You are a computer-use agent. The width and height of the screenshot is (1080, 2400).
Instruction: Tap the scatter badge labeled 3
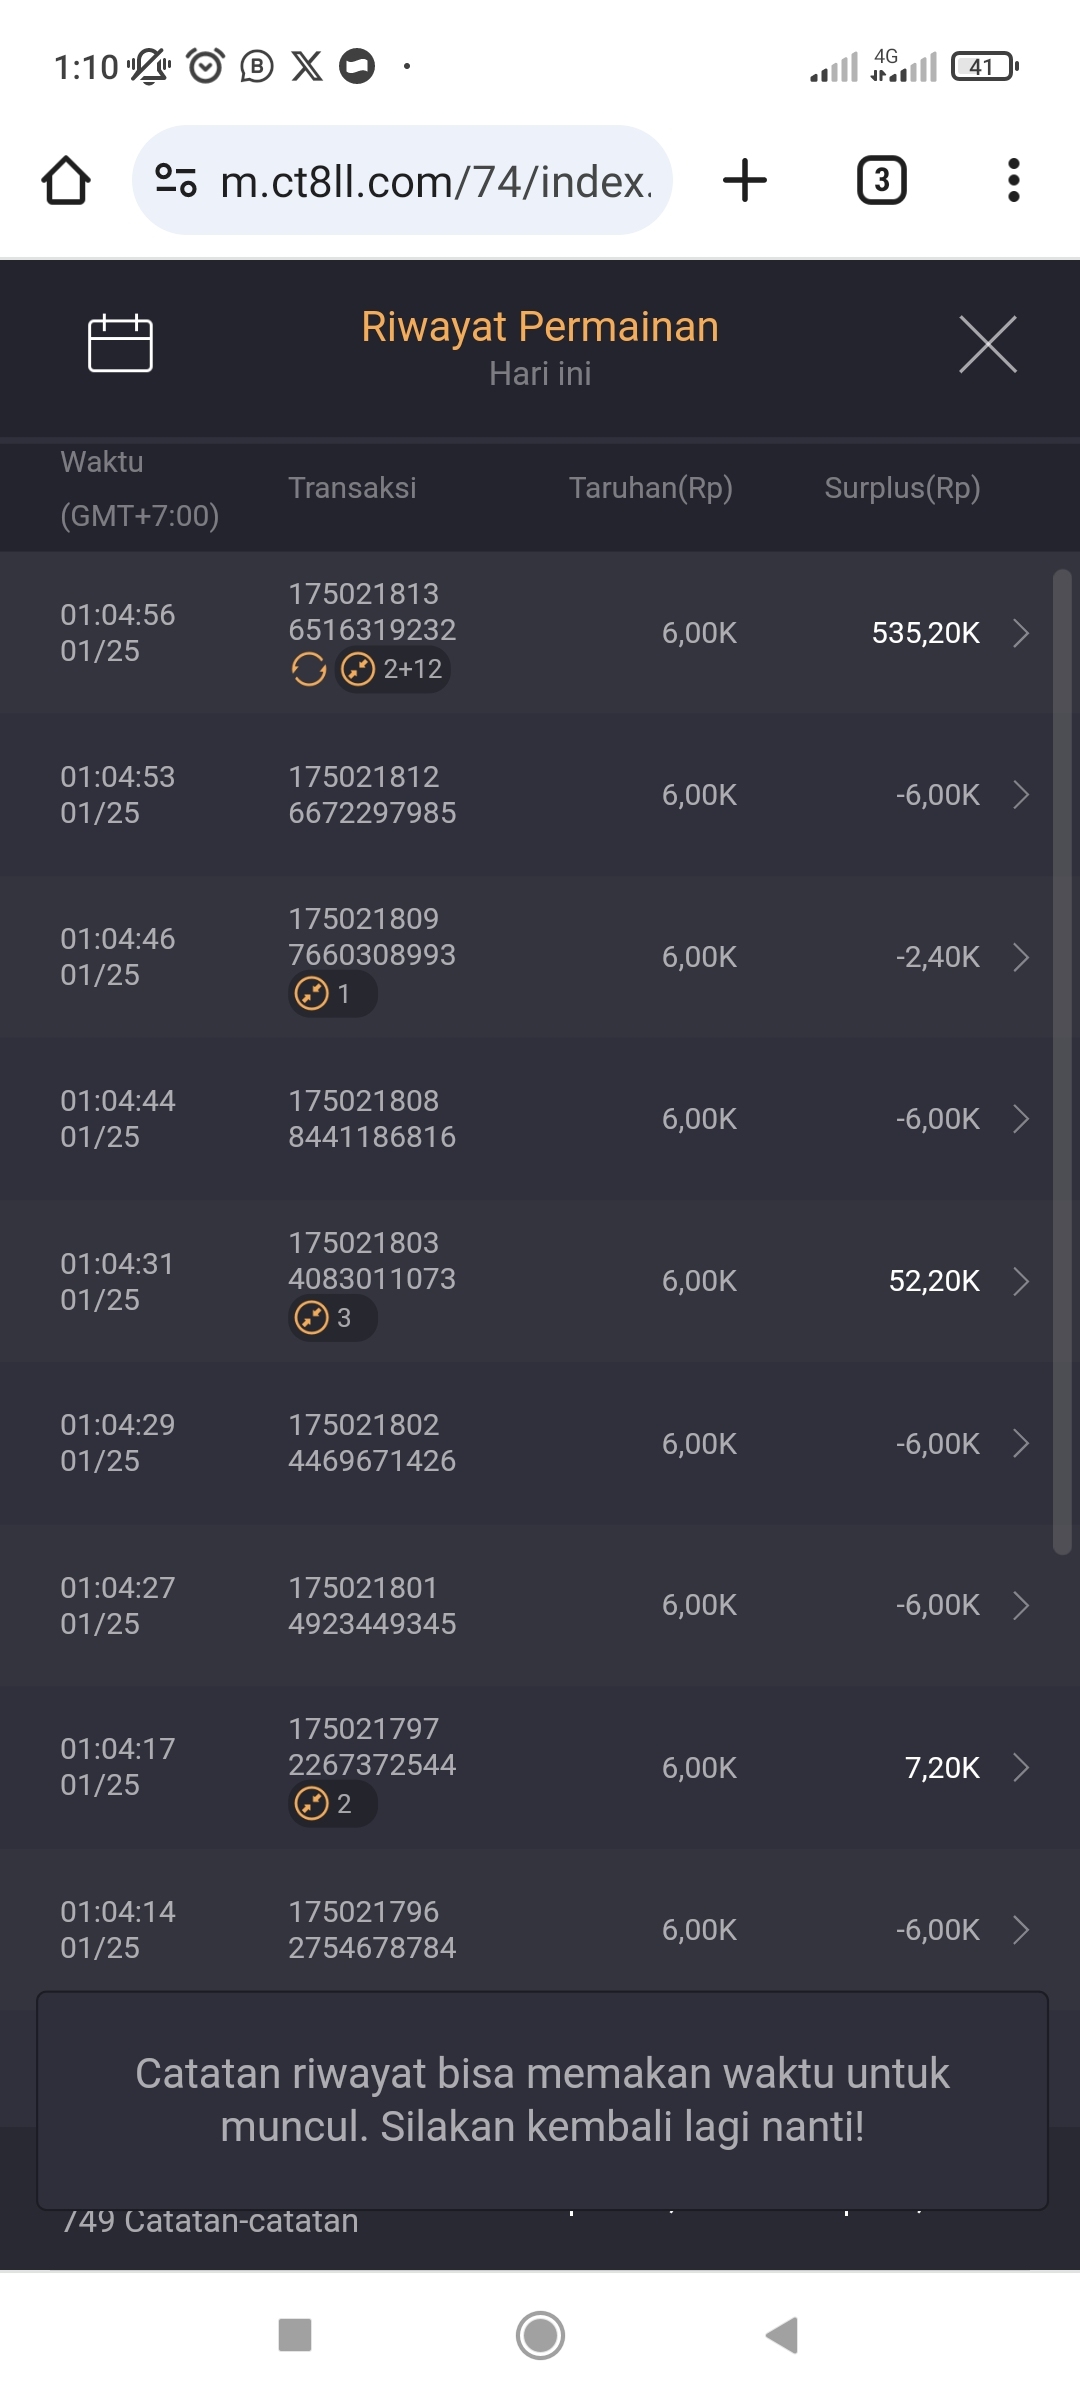(332, 1318)
